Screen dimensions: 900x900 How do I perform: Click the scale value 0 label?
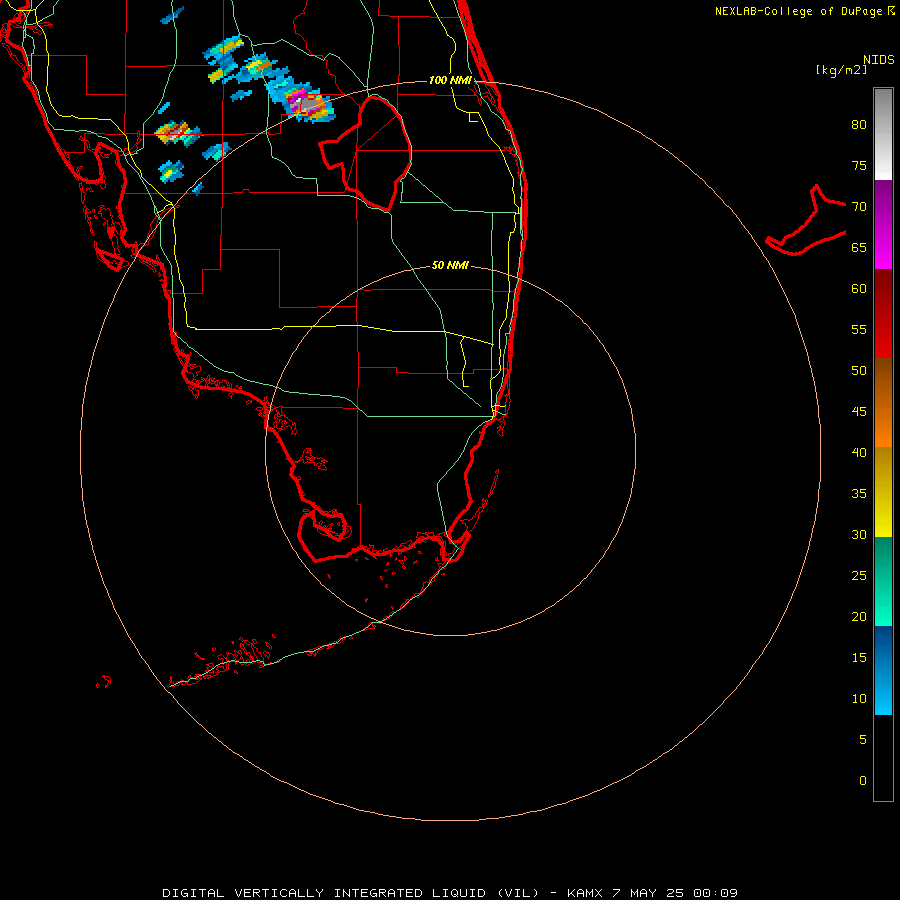point(863,781)
